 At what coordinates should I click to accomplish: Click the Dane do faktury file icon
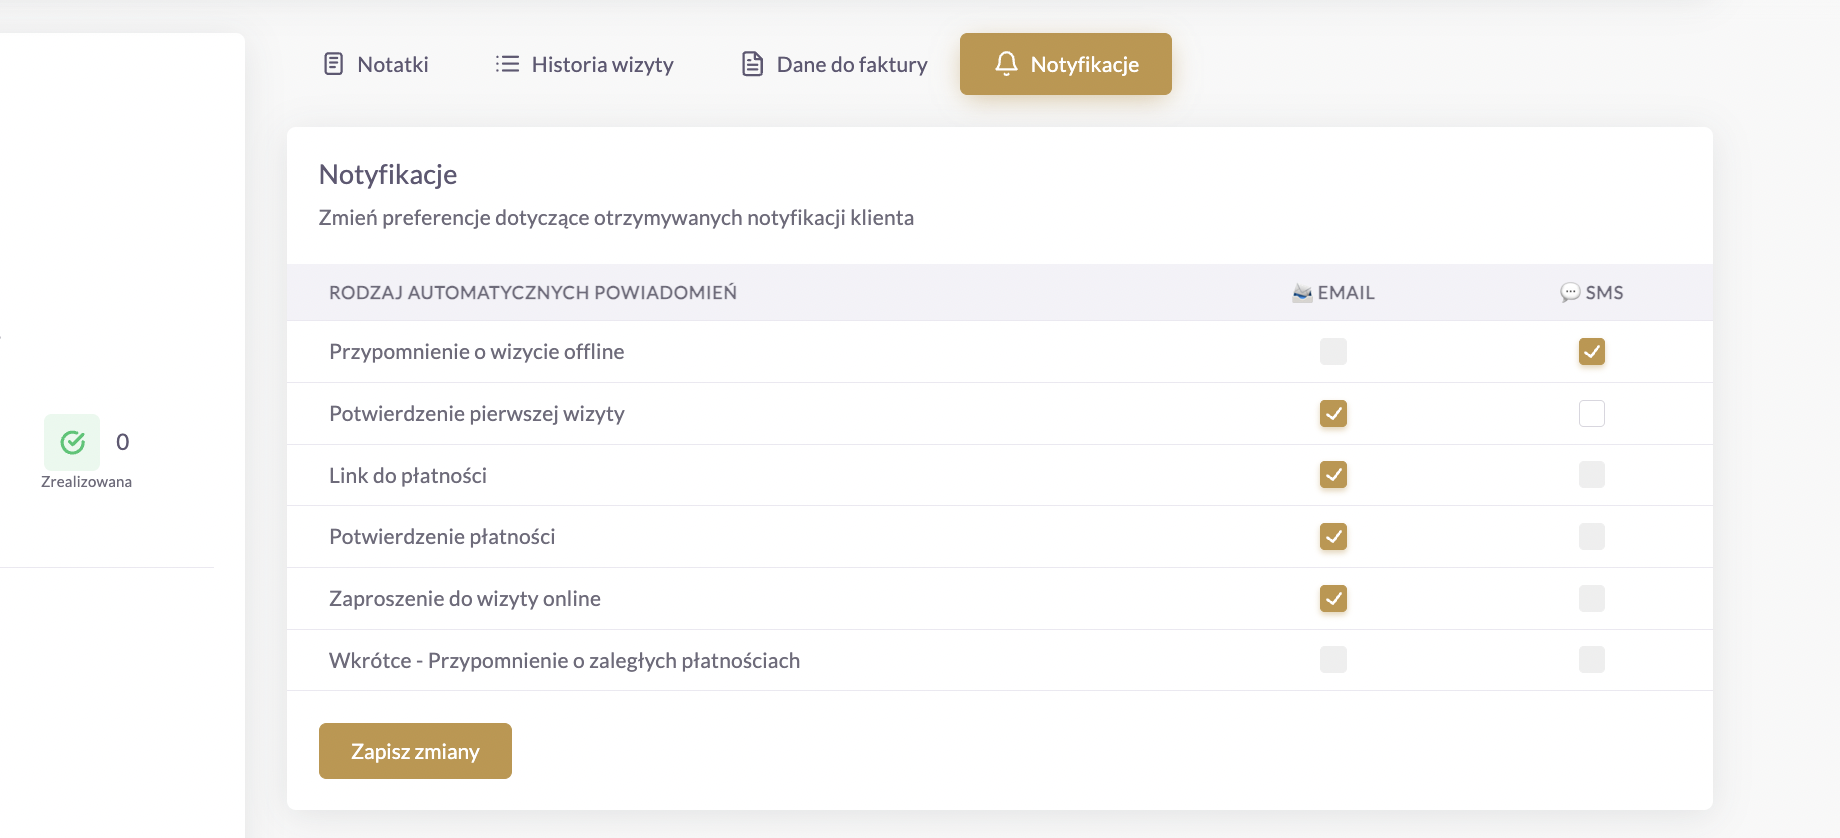coord(752,64)
